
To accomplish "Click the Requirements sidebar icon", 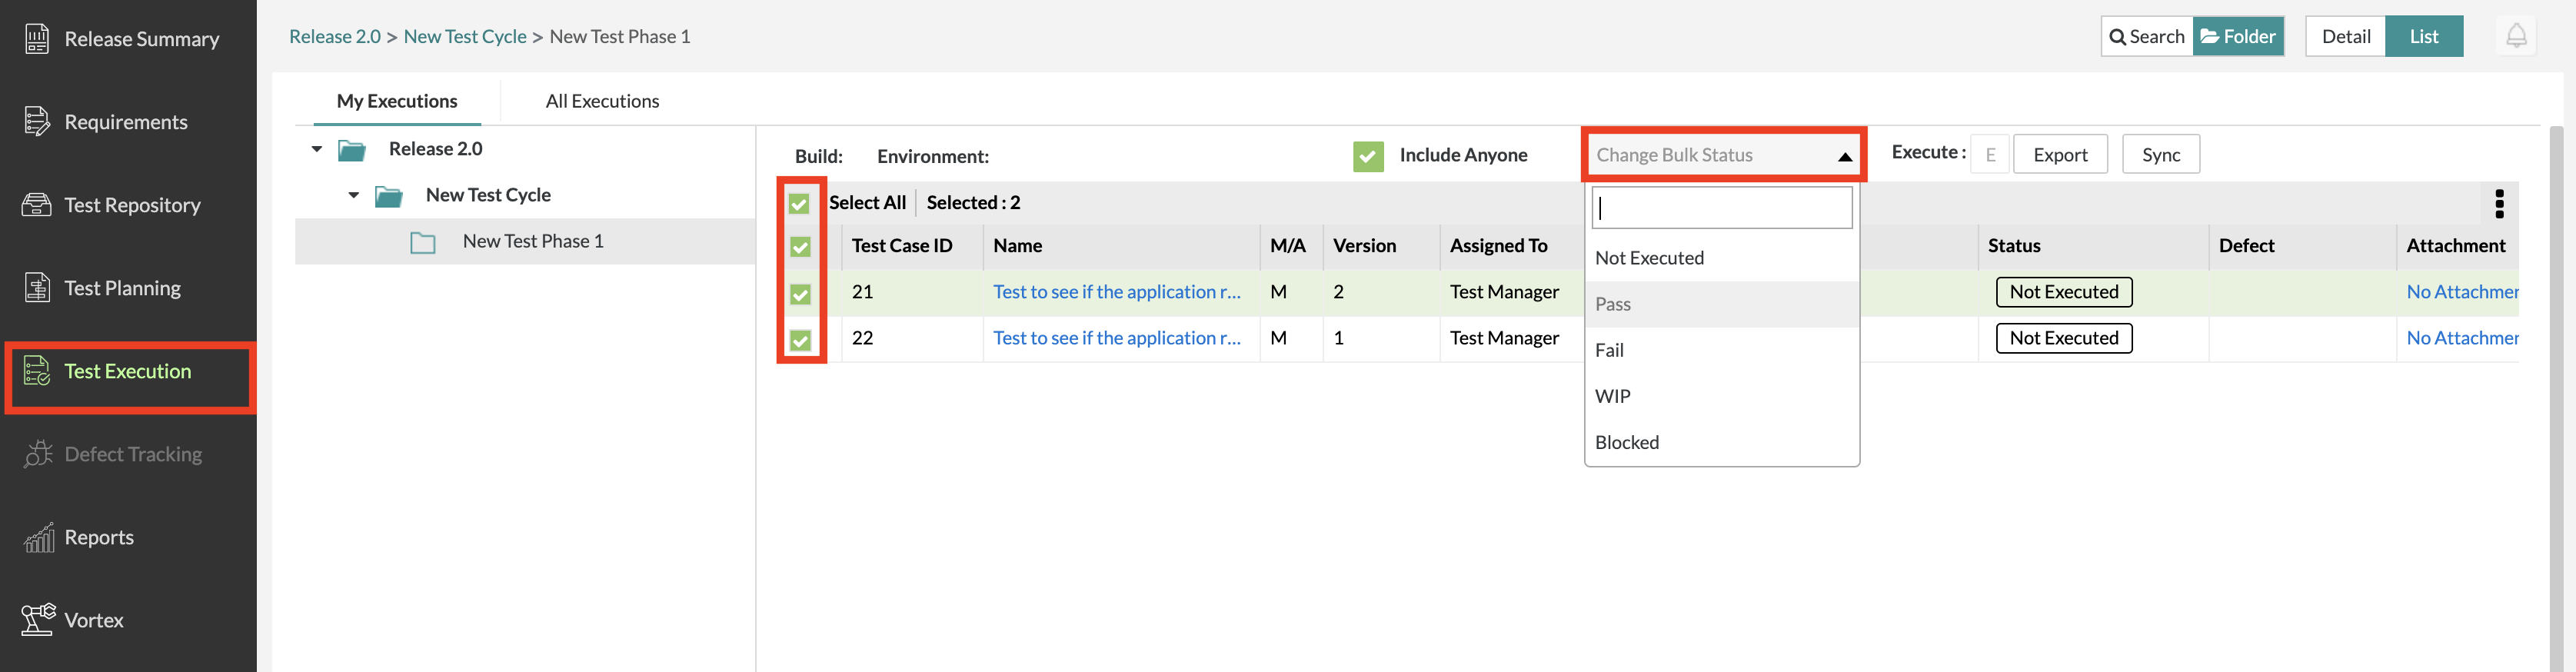I will (x=37, y=122).
